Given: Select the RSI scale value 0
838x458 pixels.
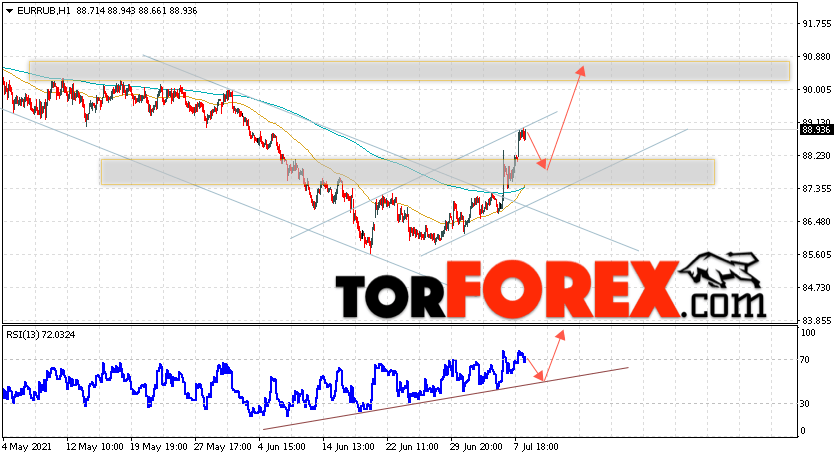Looking at the screenshot, I should click(805, 431).
